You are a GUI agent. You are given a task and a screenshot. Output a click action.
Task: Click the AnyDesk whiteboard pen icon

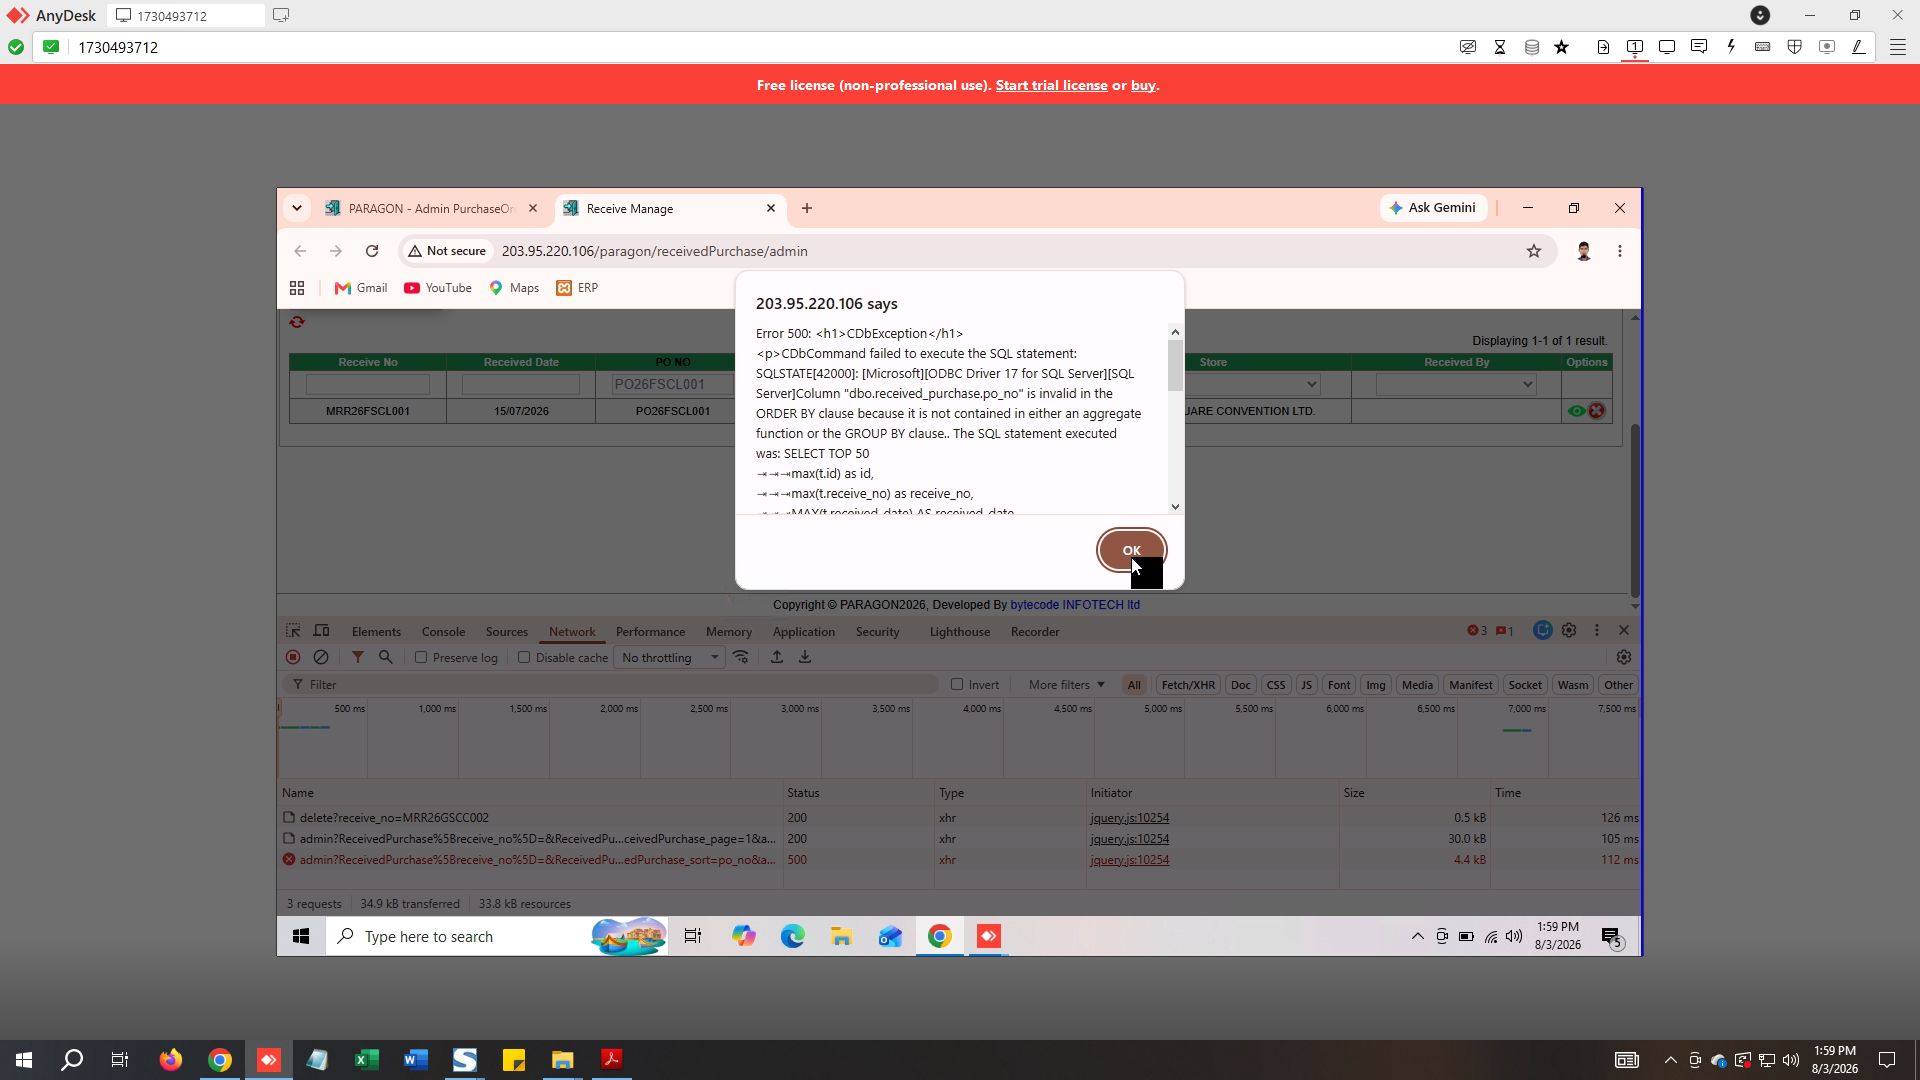(x=1859, y=47)
